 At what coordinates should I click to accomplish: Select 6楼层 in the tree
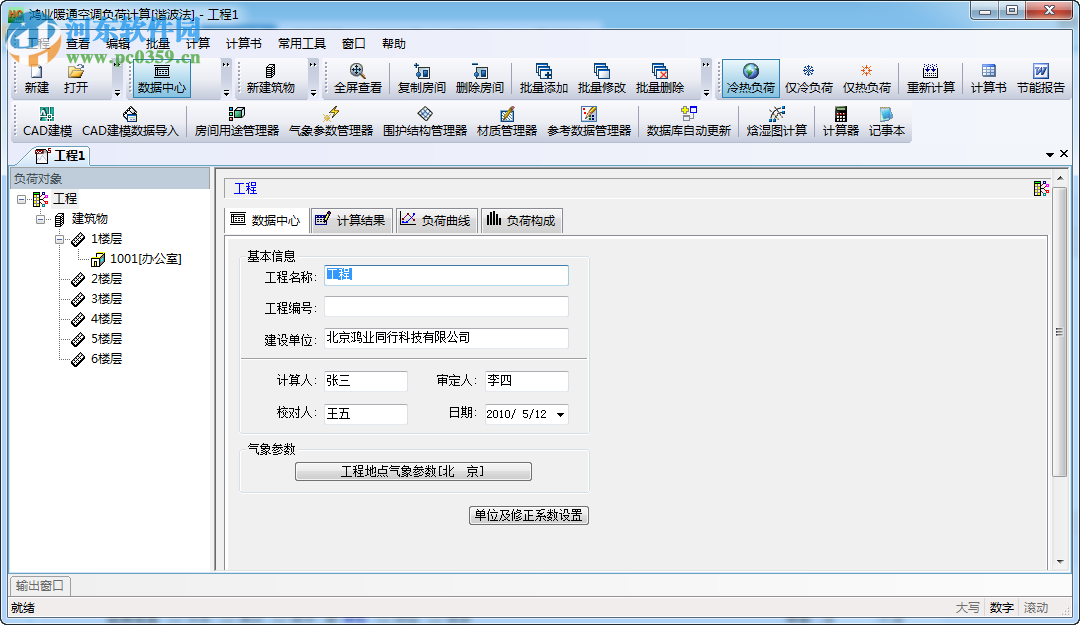(x=106, y=359)
